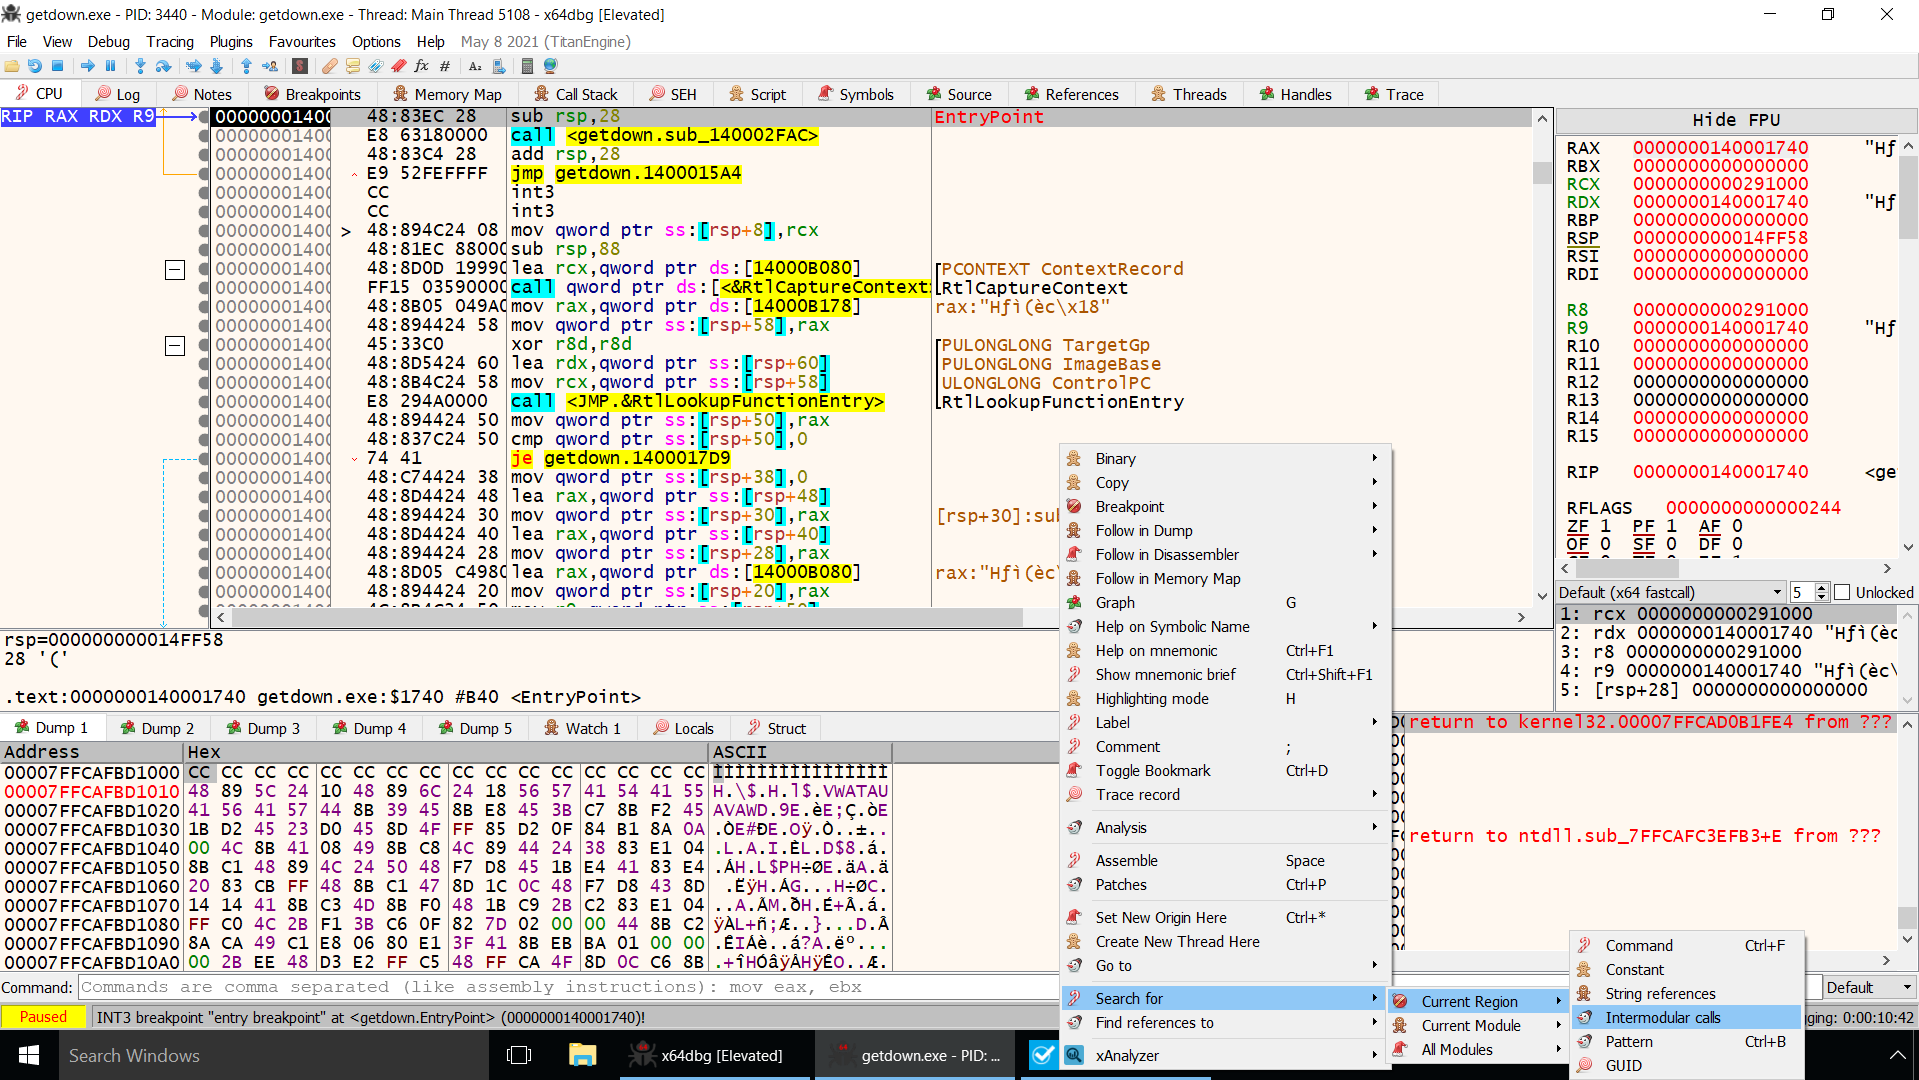Open the Default dropdown beside command bar
Screen dimensions: 1919x1080
1868,987
